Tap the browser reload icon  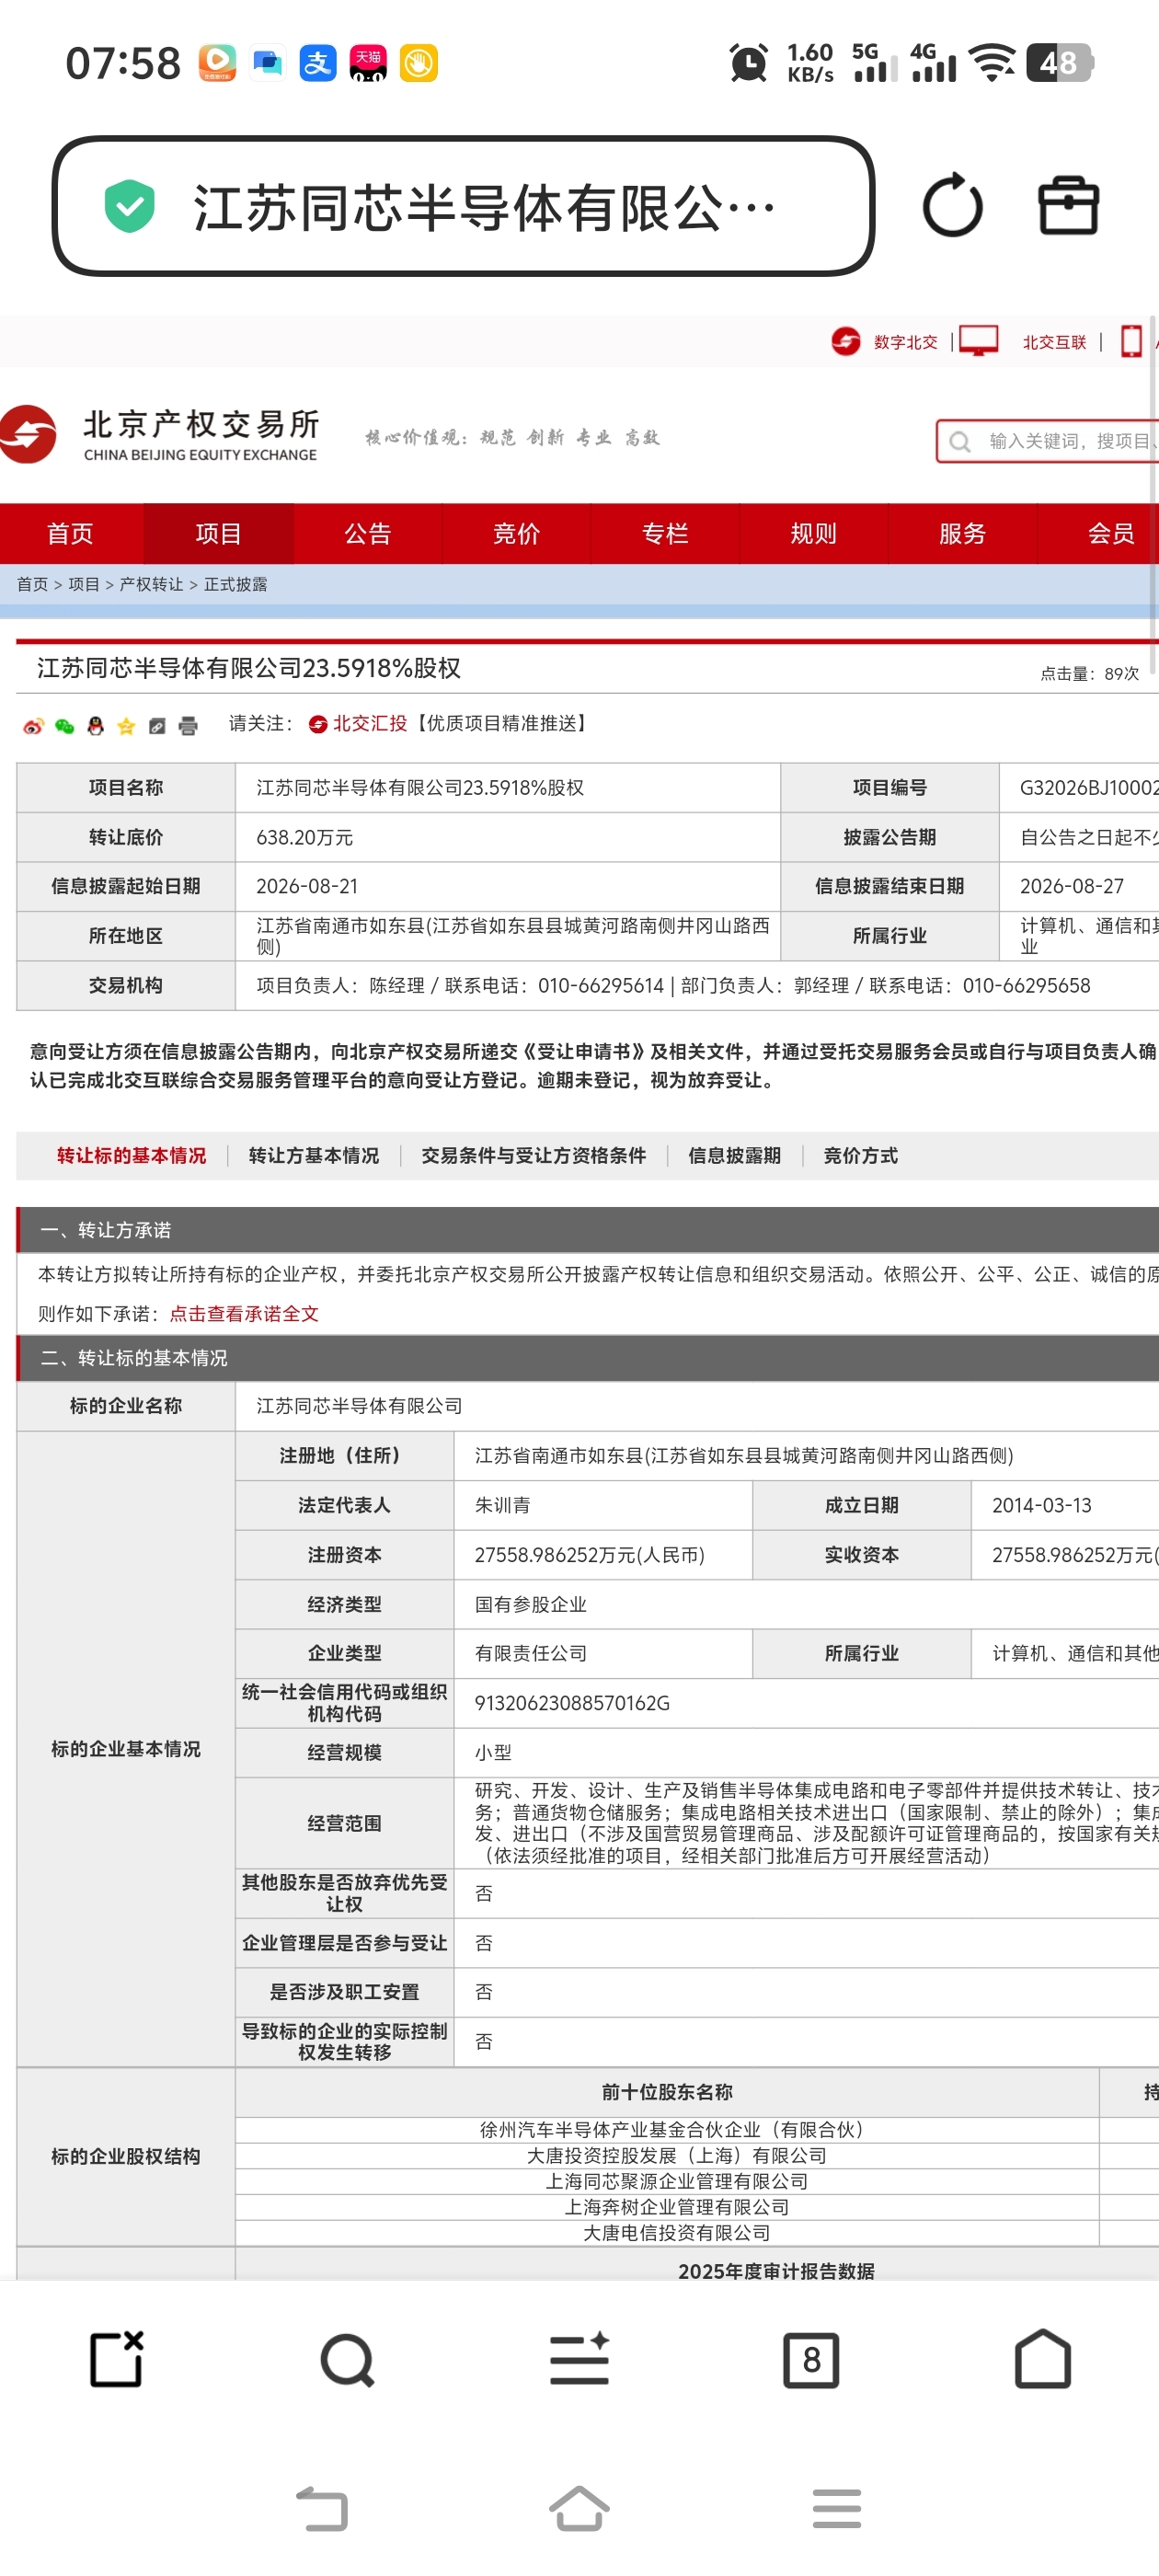coord(952,206)
